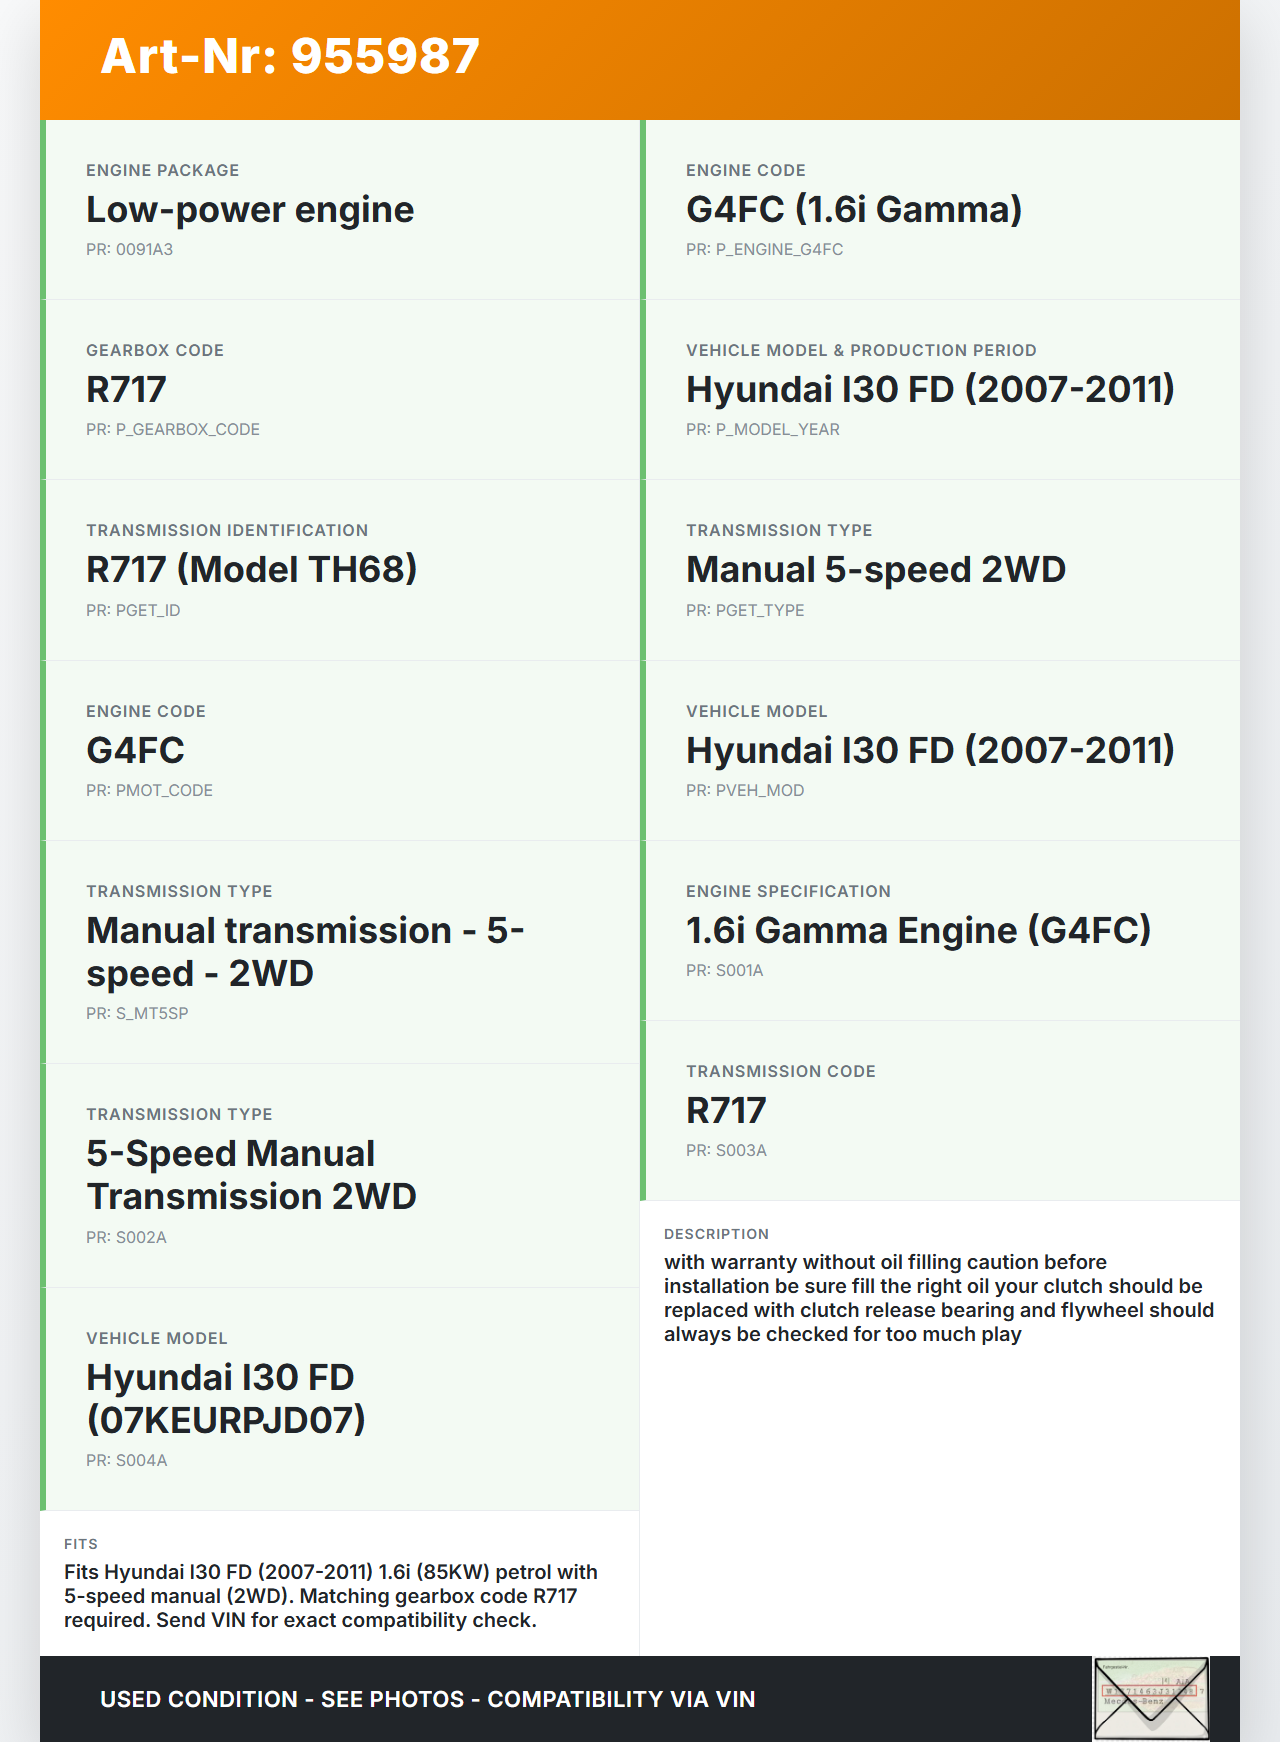Click the 5-Speed Manual Transmission 2WD entry
This screenshot has height=1742, width=1280.
click(x=251, y=1175)
